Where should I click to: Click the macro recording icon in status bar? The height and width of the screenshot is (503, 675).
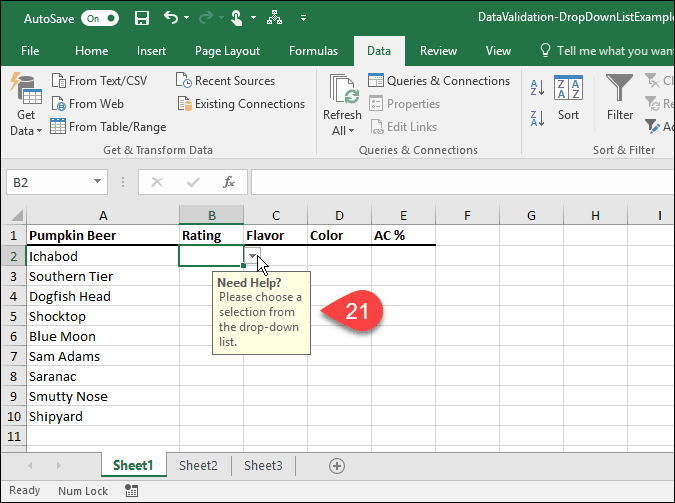click(x=131, y=491)
